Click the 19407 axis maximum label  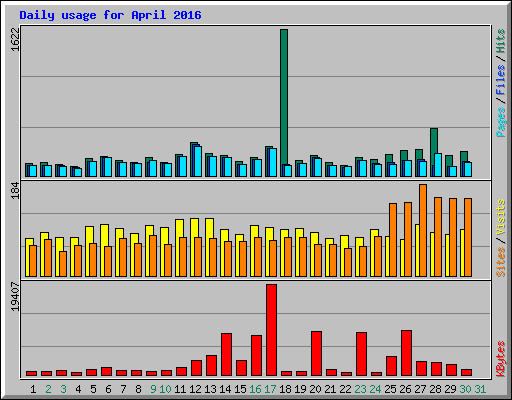click(x=15, y=296)
